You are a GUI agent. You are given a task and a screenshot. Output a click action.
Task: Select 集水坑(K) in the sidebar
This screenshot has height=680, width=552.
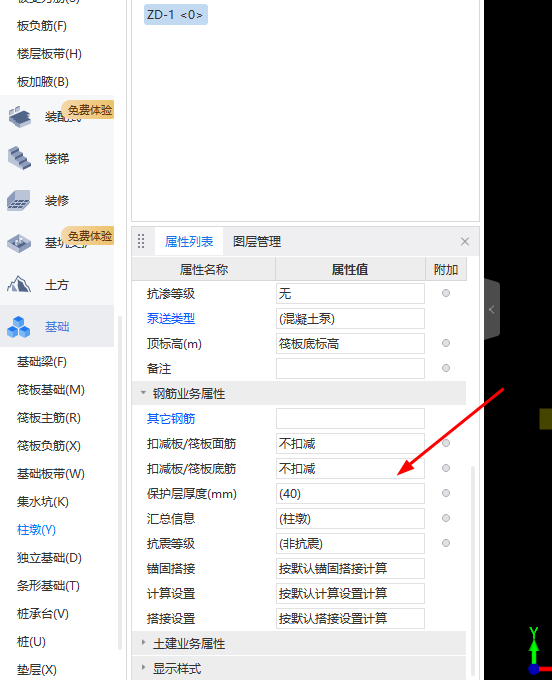point(42,502)
